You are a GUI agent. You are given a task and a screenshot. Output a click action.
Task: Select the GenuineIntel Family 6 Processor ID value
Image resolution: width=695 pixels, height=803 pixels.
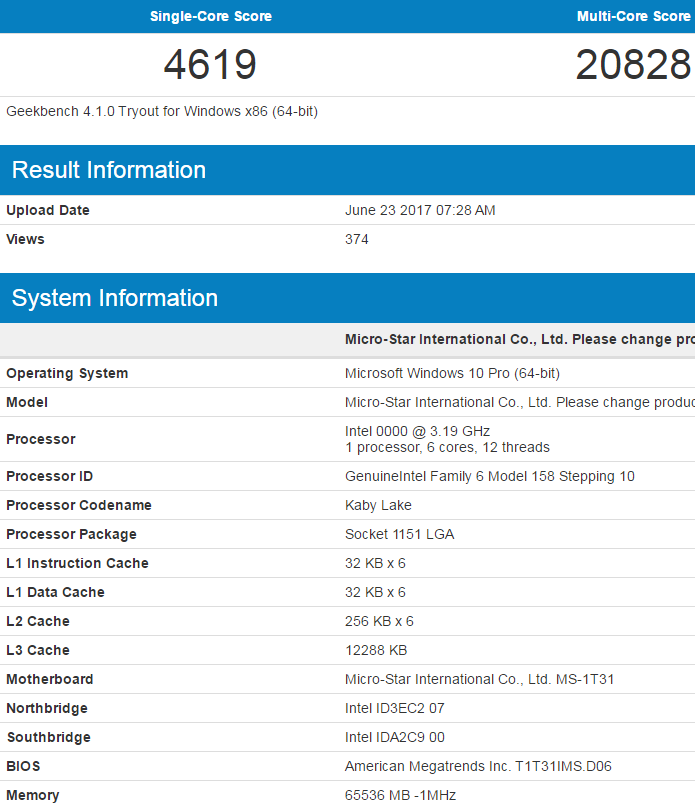(489, 476)
